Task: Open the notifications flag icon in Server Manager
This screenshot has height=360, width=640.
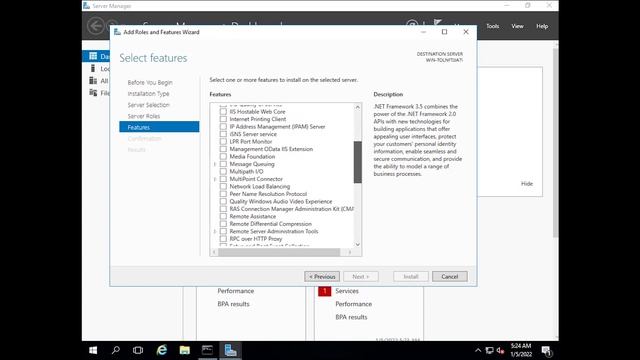Action: pos(438,23)
